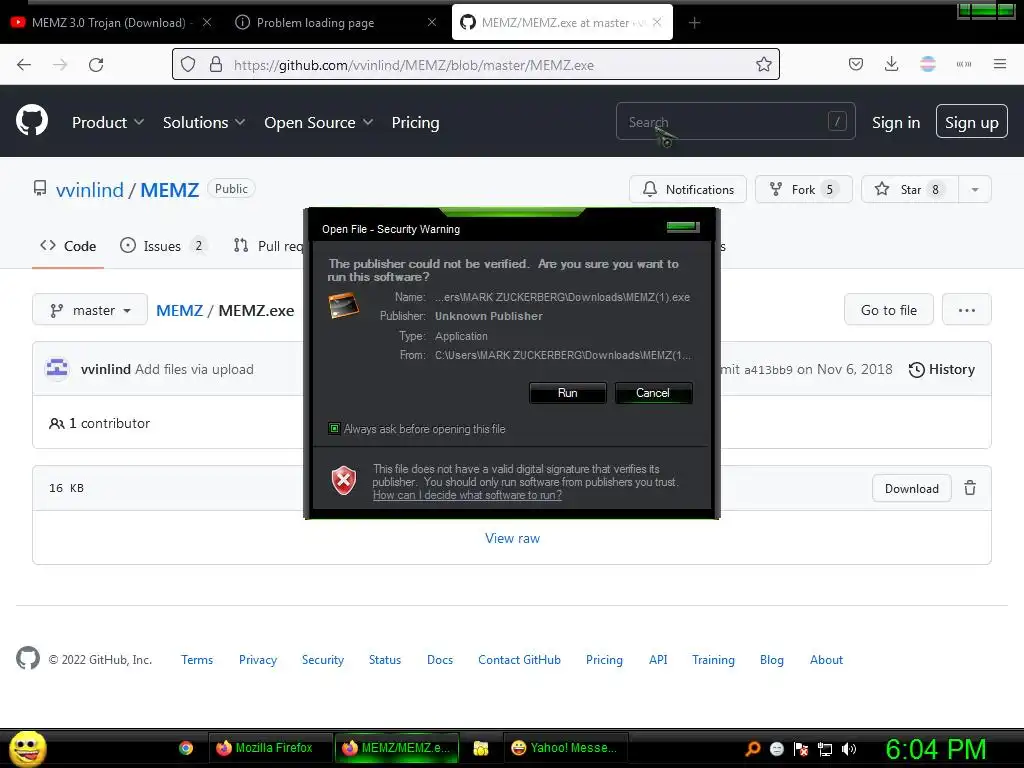The image size is (1024, 768).
Task: Open a new browser tab with plus
Action: 694,23
